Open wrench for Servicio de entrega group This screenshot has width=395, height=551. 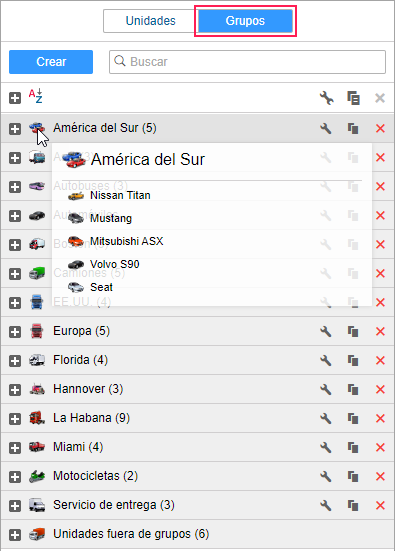326,505
